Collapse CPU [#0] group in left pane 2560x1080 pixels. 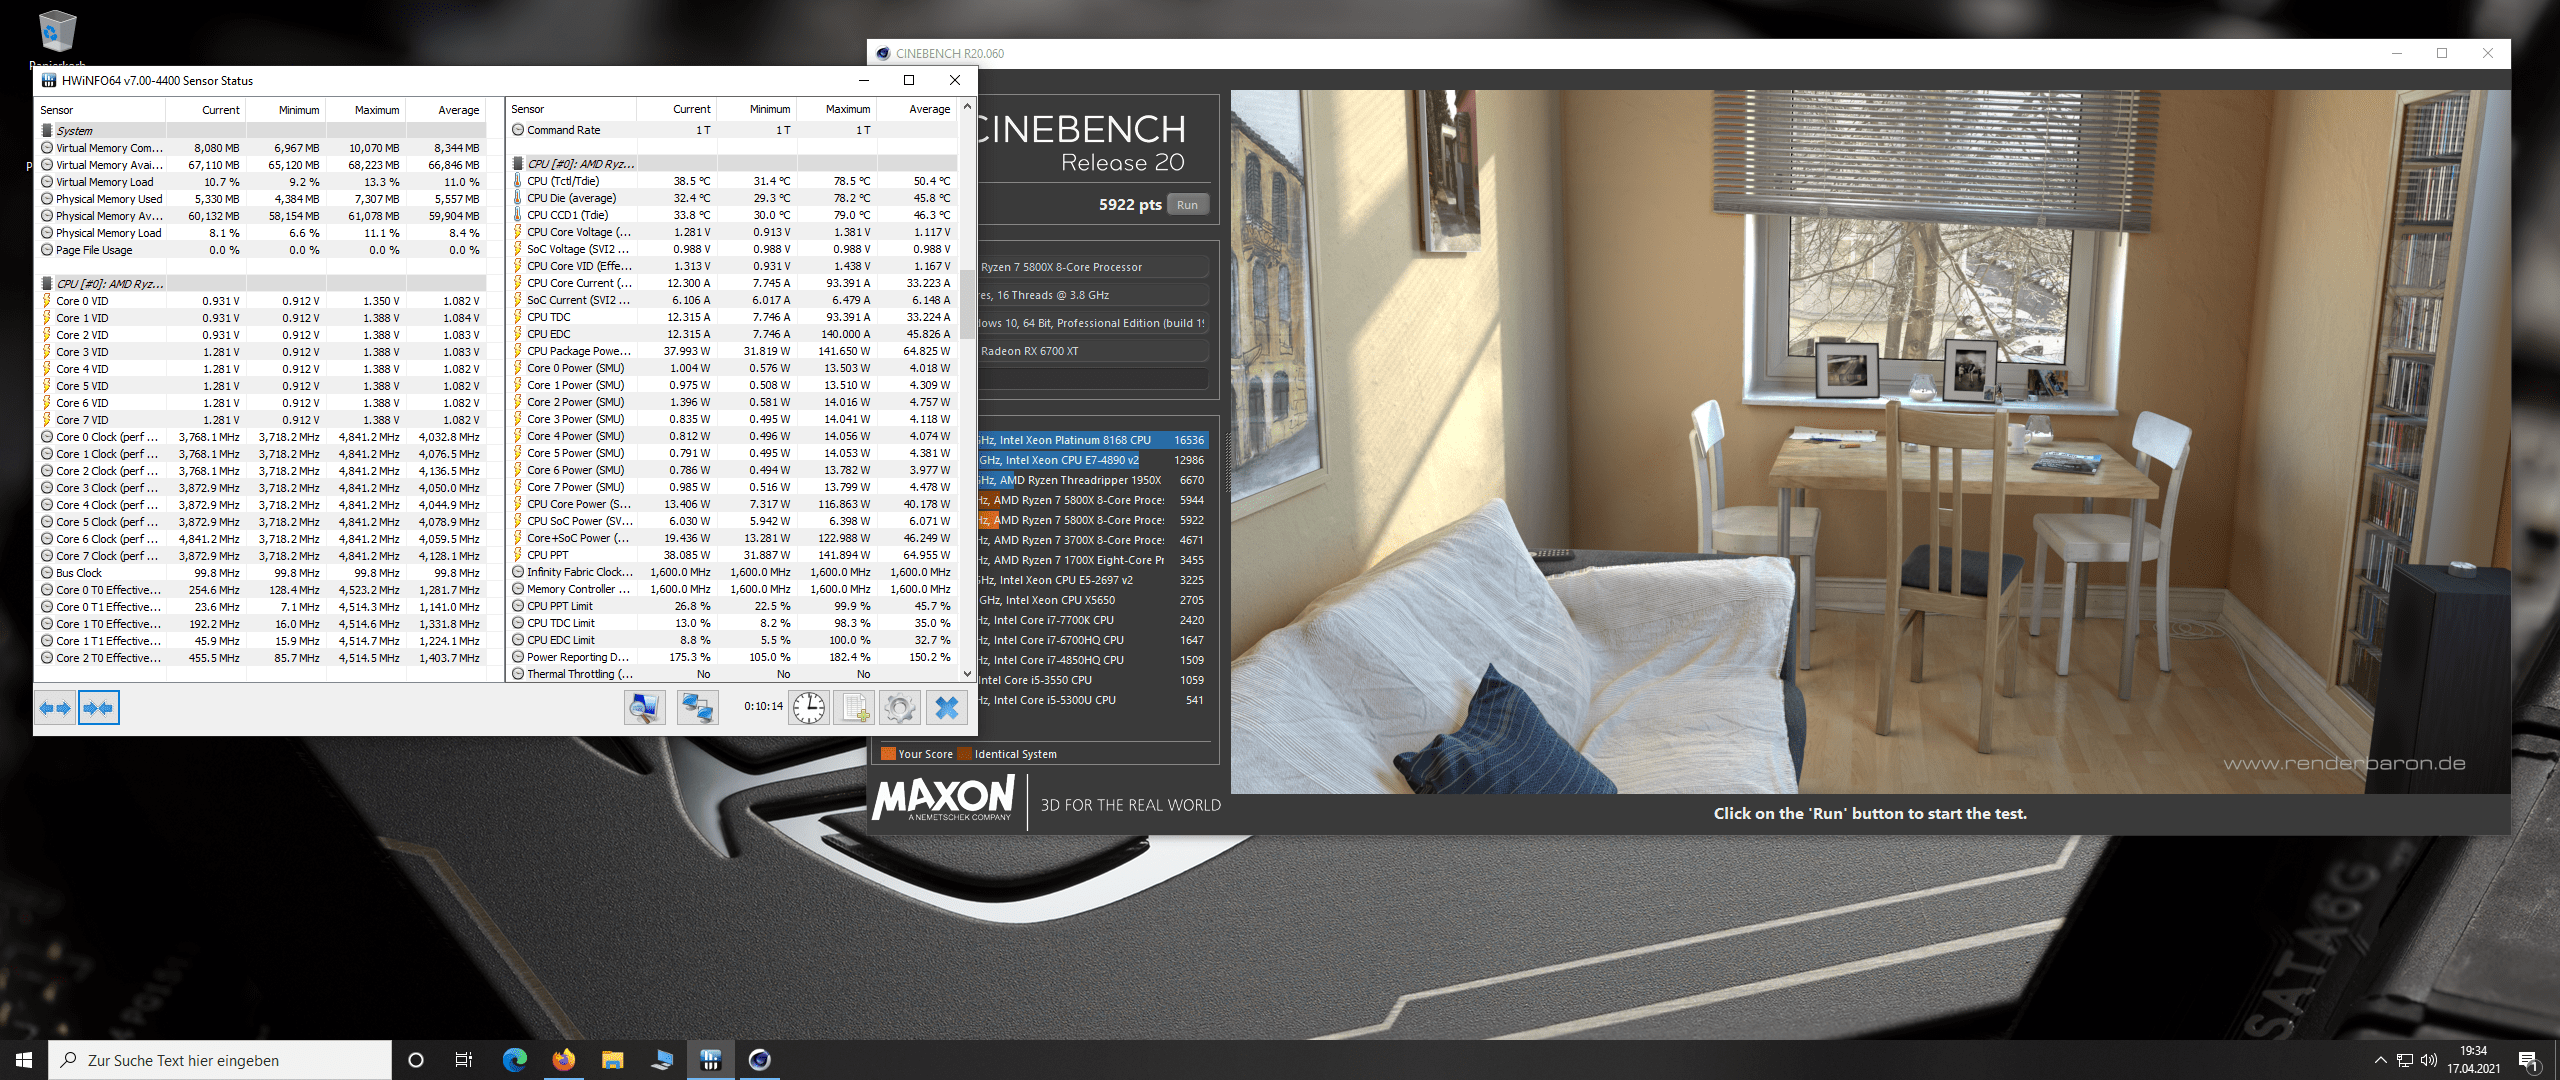[47, 284]
